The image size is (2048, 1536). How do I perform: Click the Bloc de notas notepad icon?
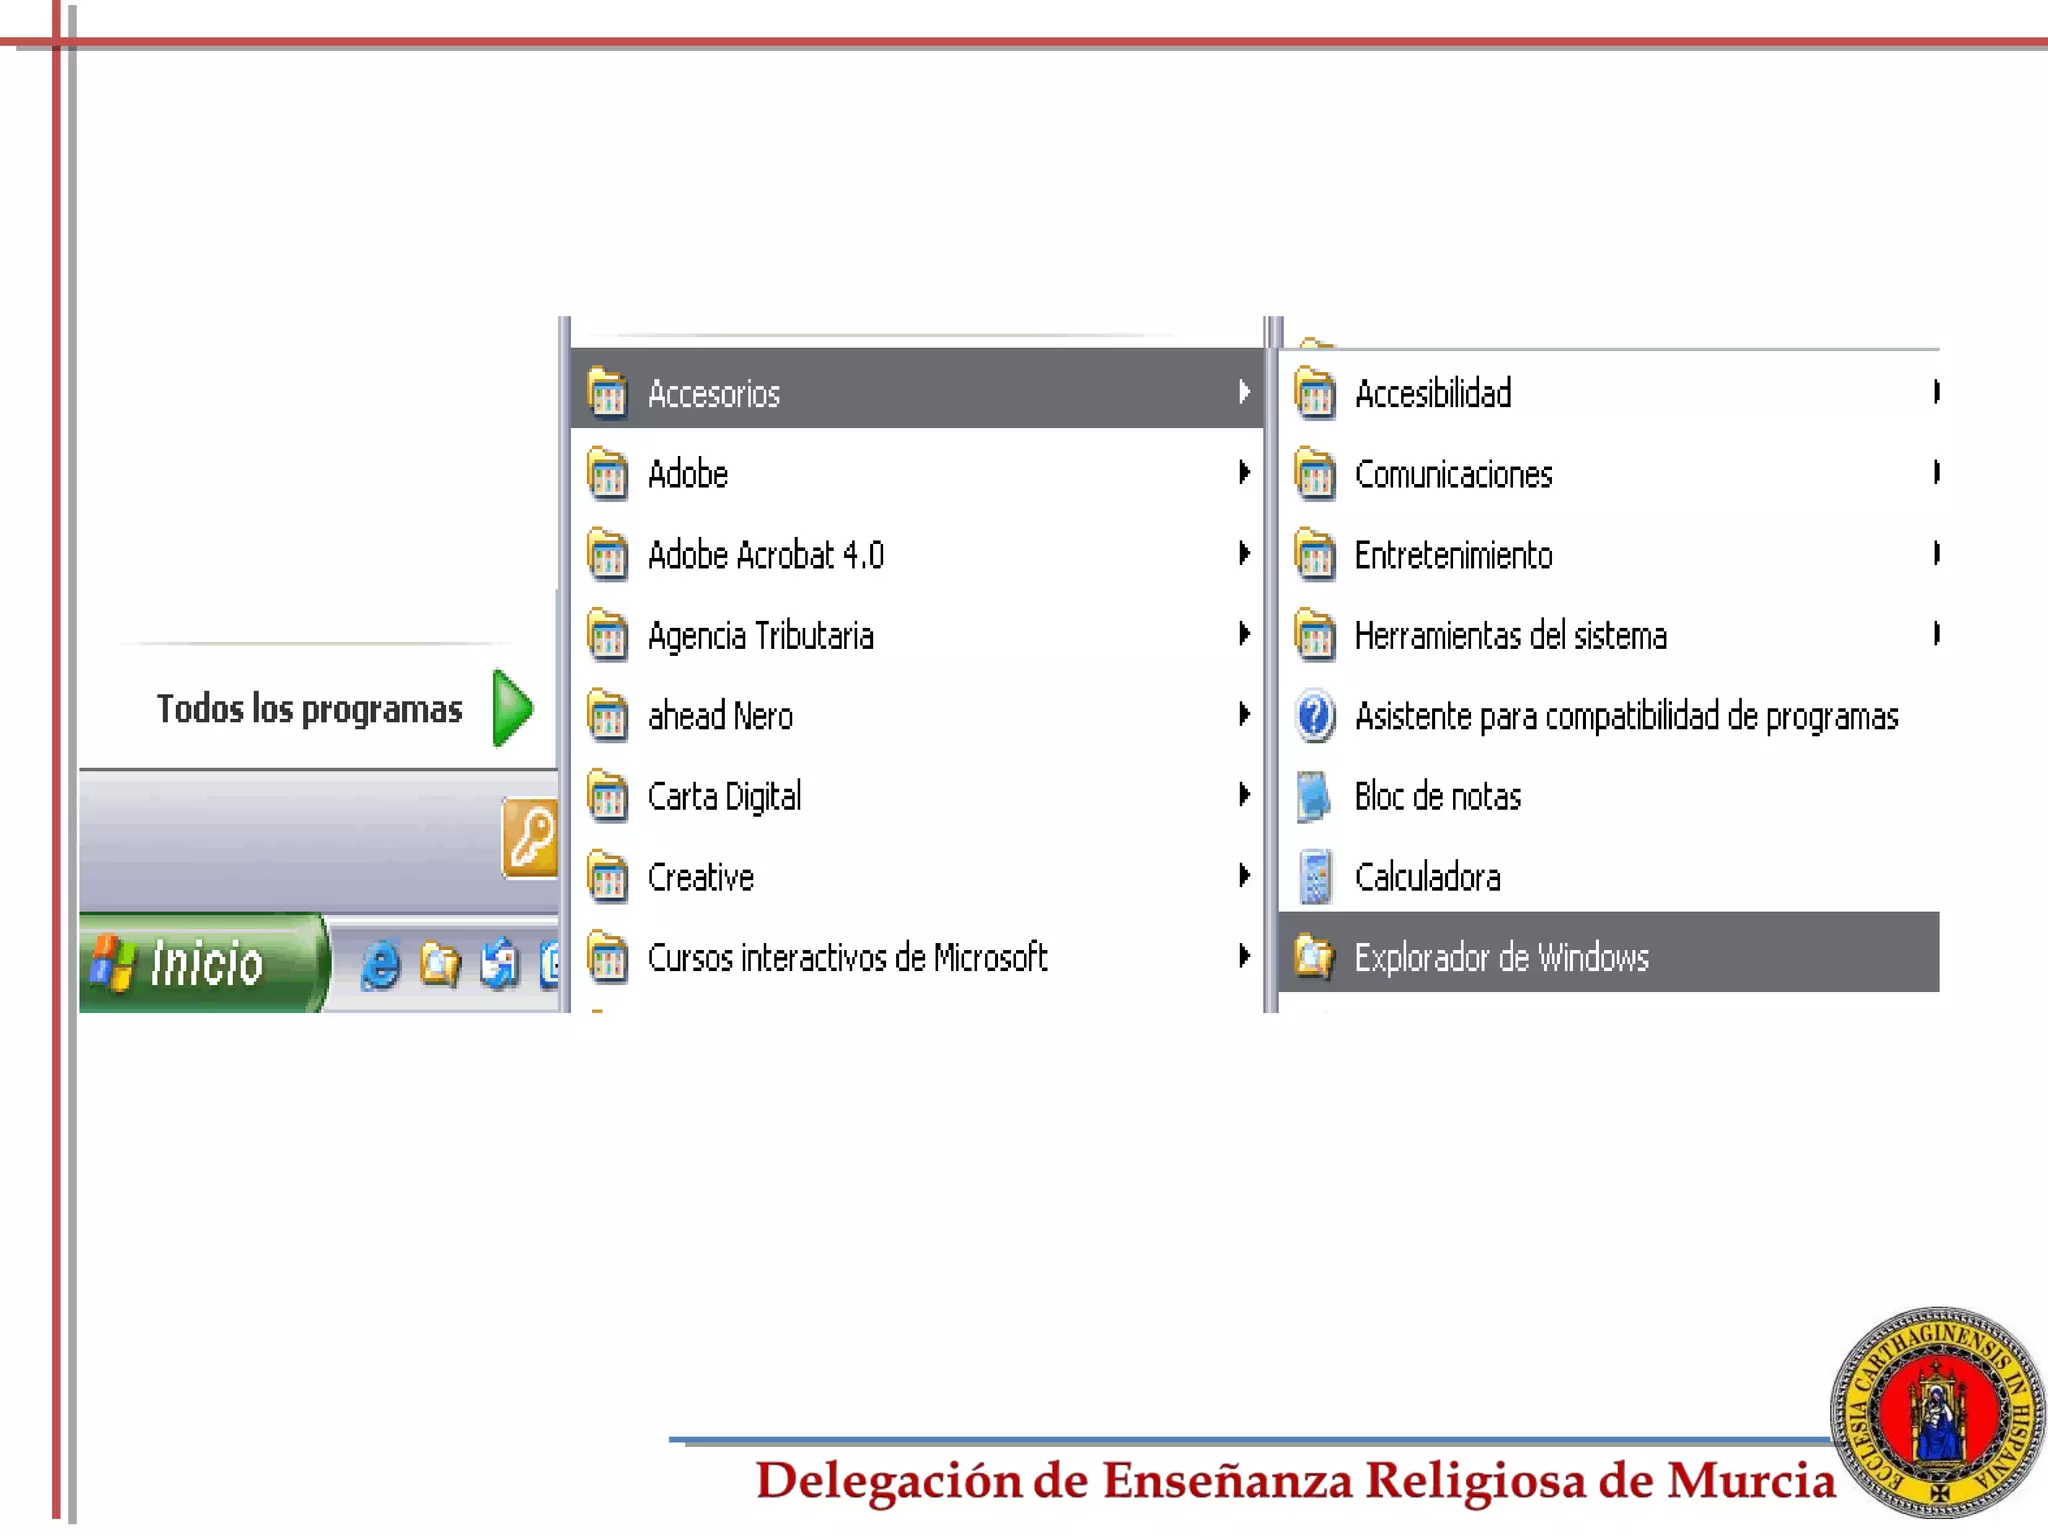click(x=1314, y=797)
